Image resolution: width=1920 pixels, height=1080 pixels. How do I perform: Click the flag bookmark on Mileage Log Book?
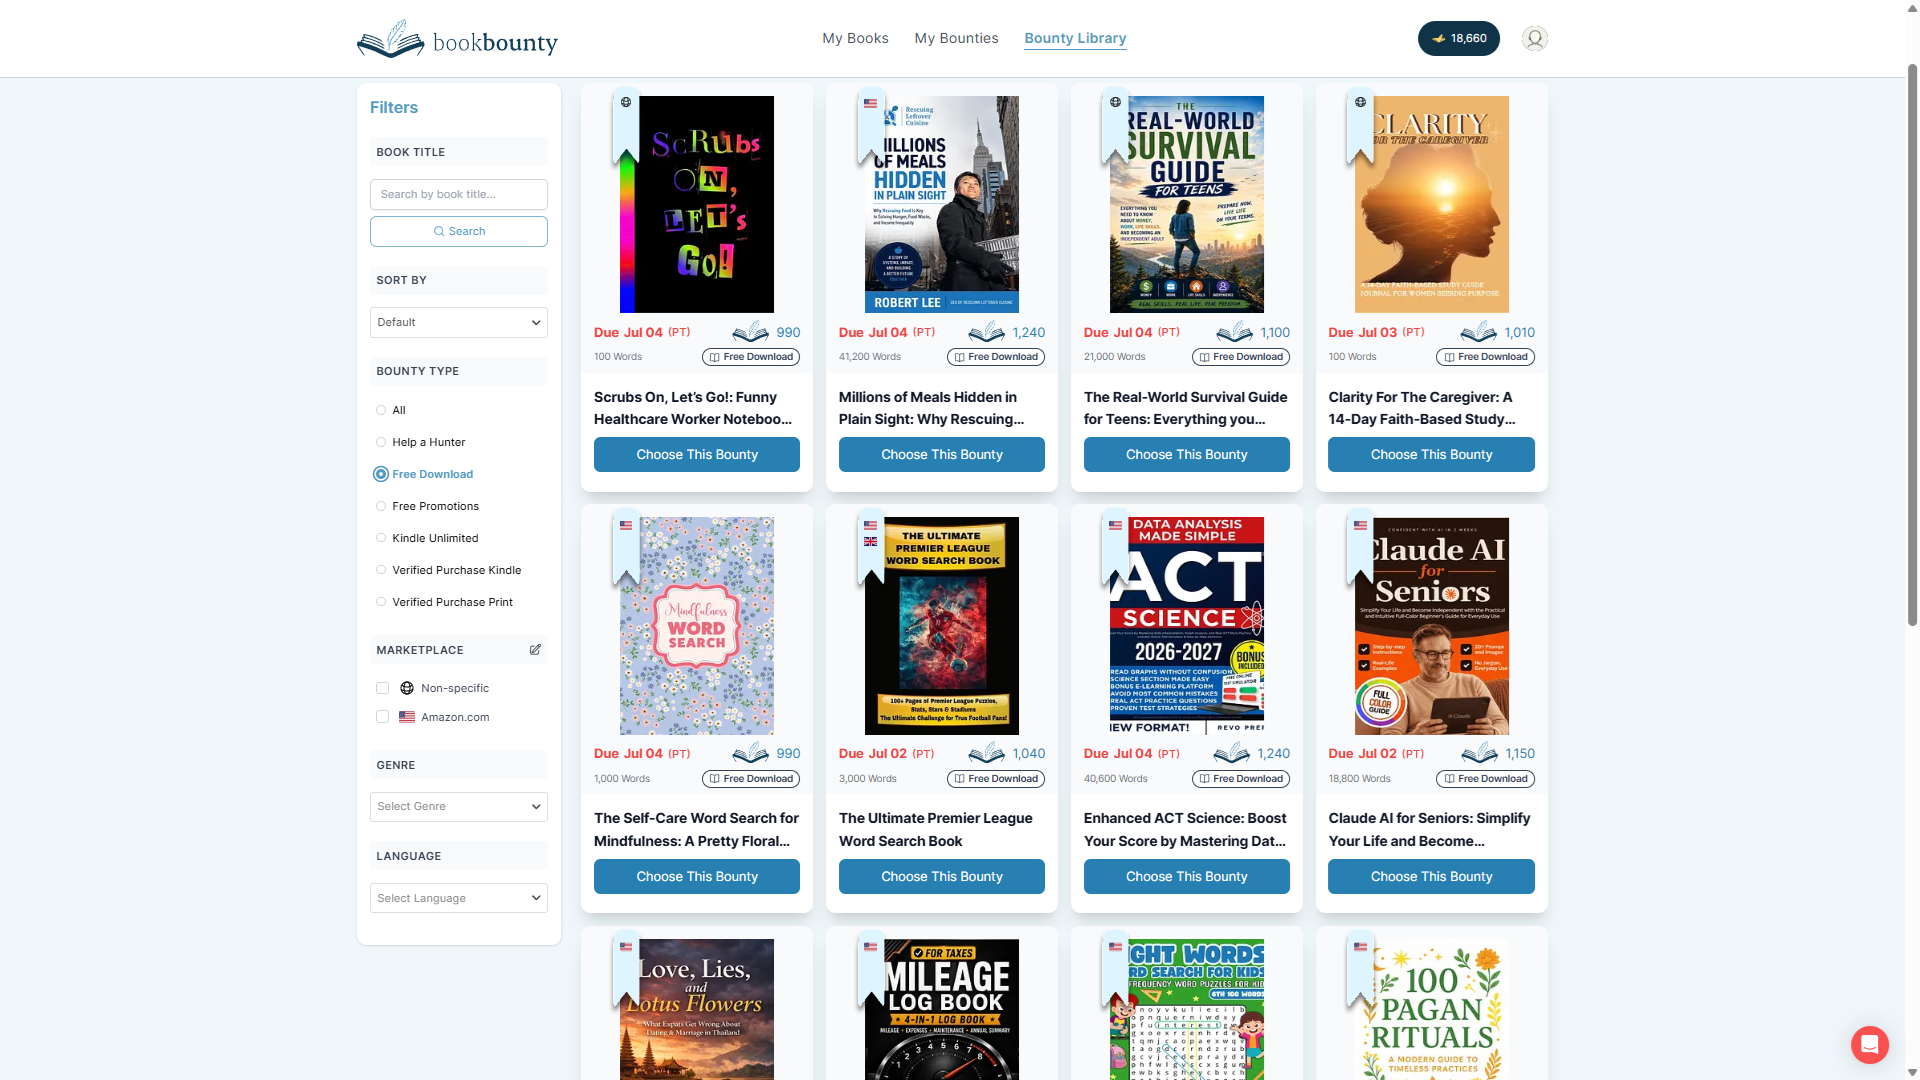coord(871,970)
